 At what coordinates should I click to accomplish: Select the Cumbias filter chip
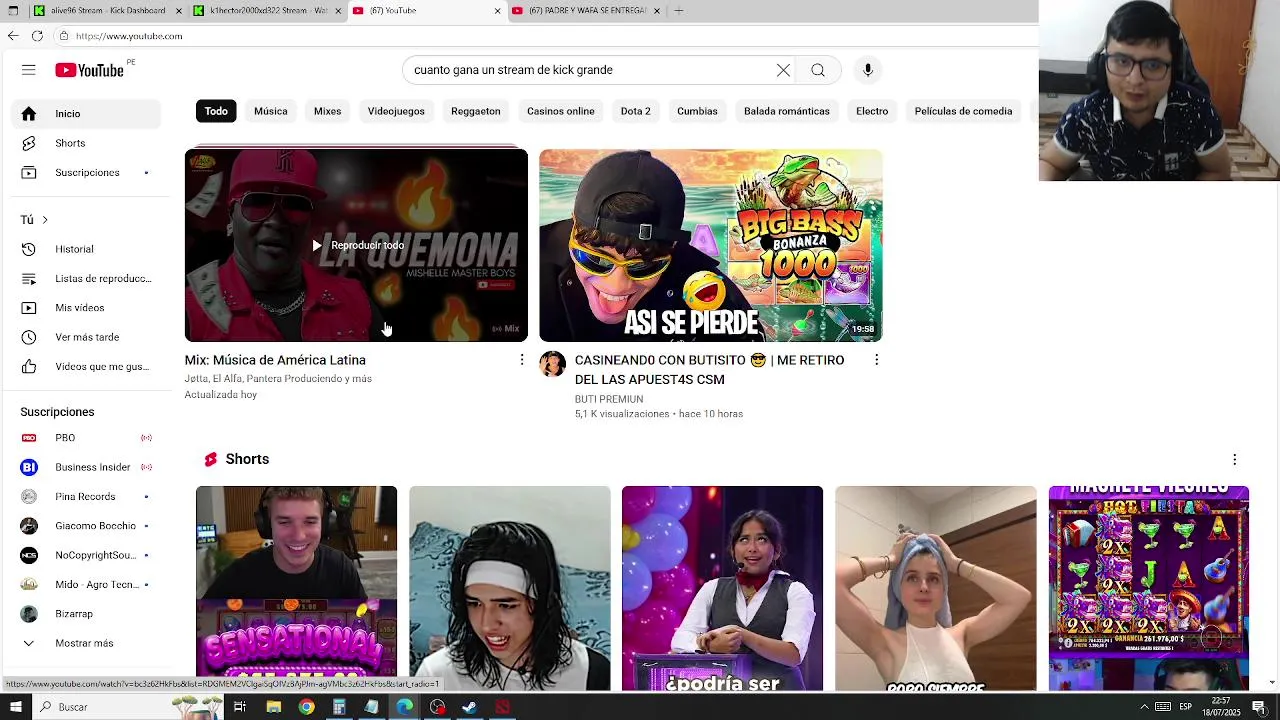tap(697, 111)
